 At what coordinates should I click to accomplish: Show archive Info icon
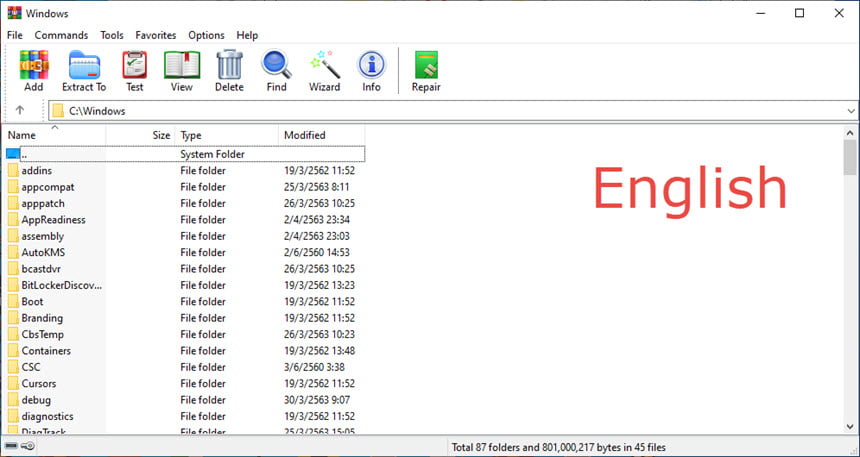click(x=371, y=65)
